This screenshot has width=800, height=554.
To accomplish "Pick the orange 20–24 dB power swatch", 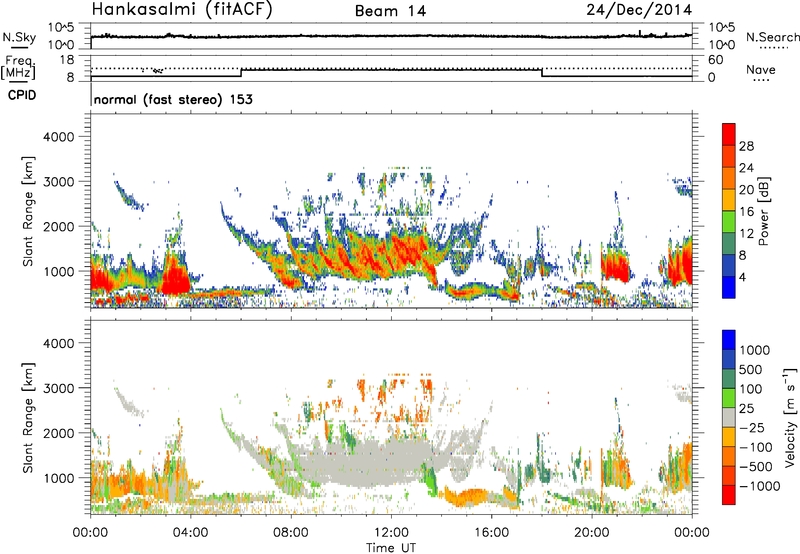I will tap(729, 178).
